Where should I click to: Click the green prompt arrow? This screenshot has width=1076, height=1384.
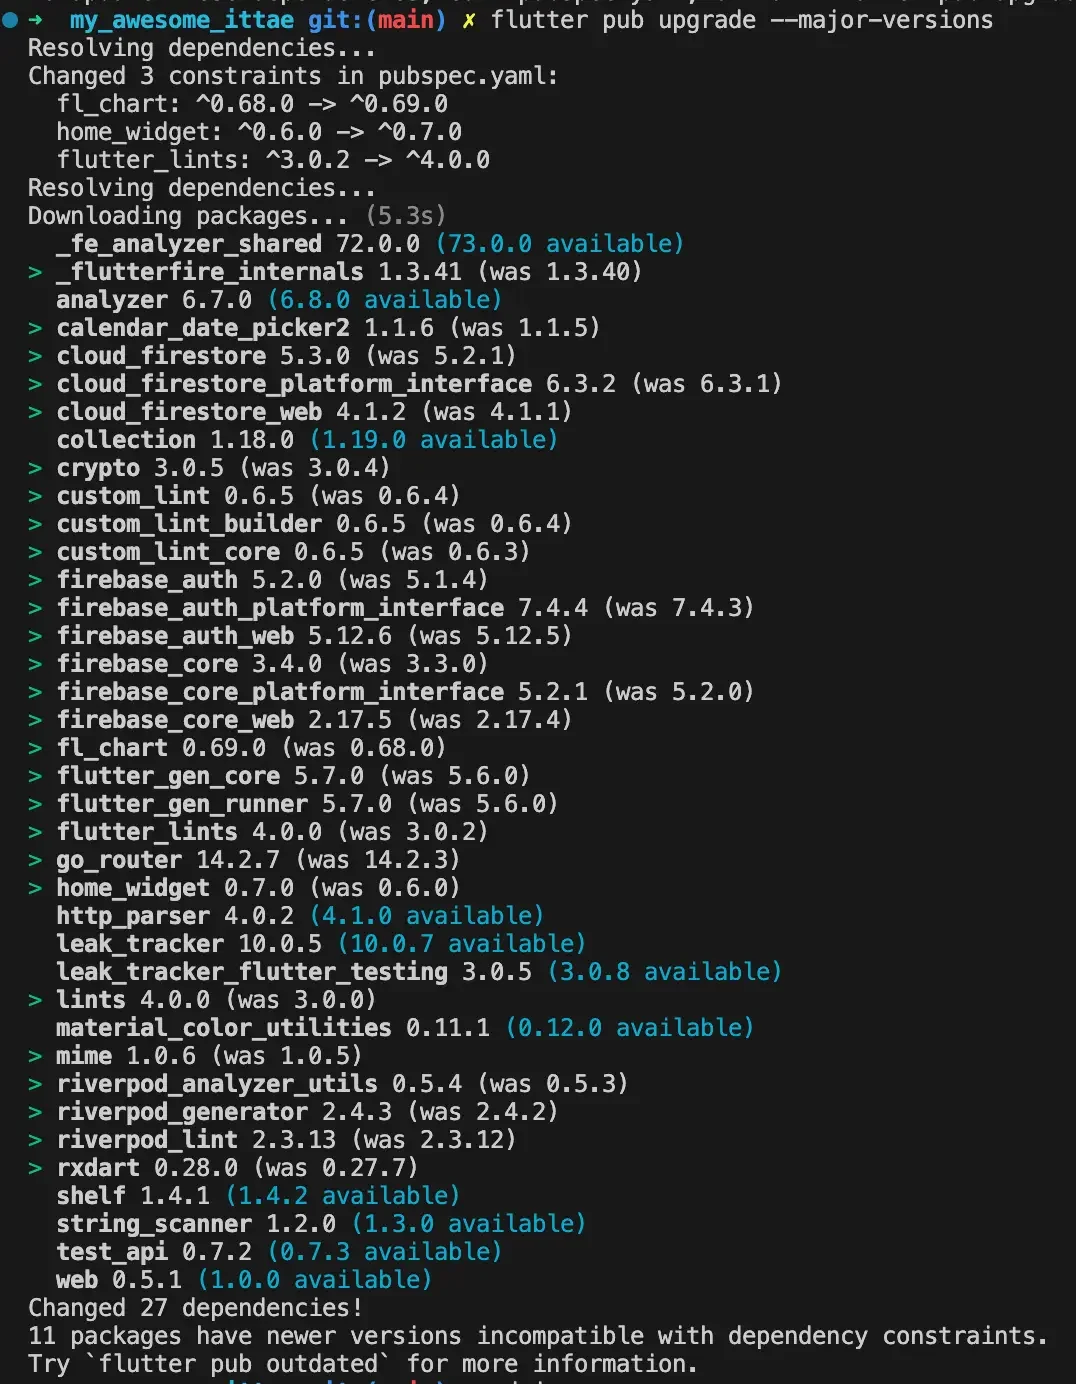coord(36,20)
